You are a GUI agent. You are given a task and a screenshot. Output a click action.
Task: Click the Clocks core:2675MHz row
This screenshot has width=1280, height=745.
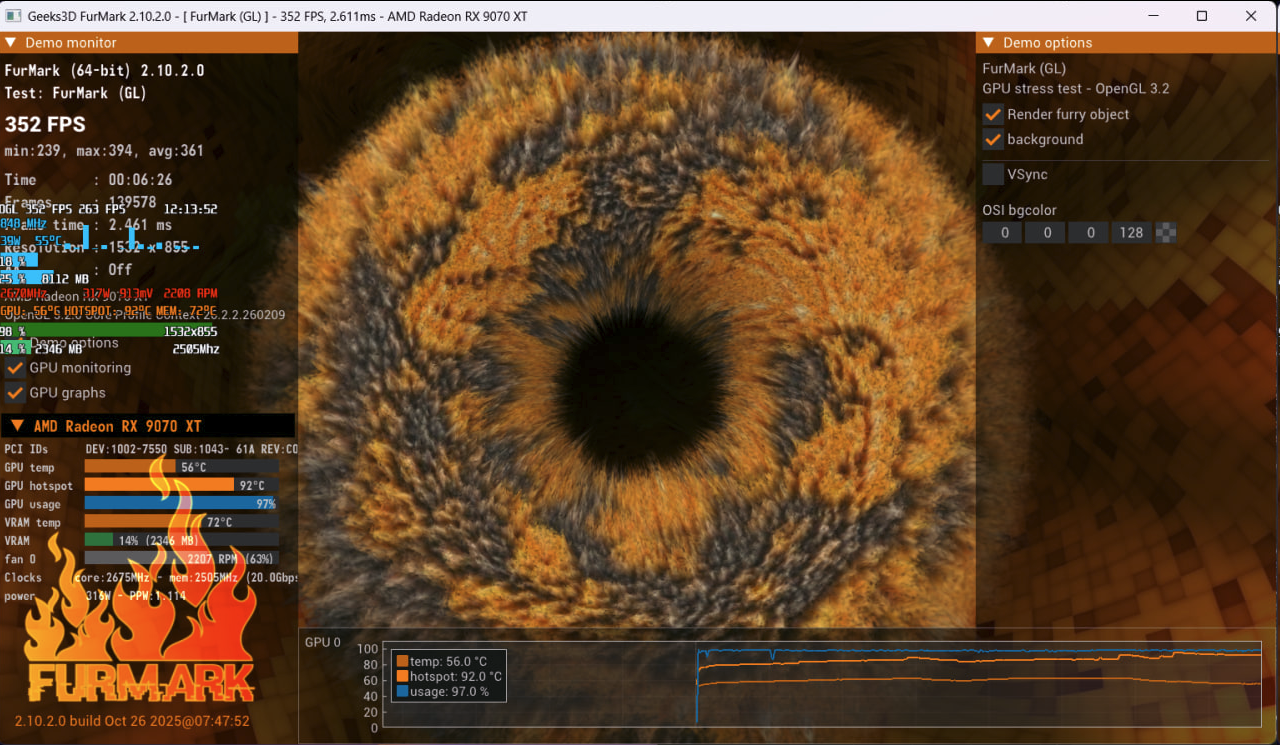(x=151, y=577)
